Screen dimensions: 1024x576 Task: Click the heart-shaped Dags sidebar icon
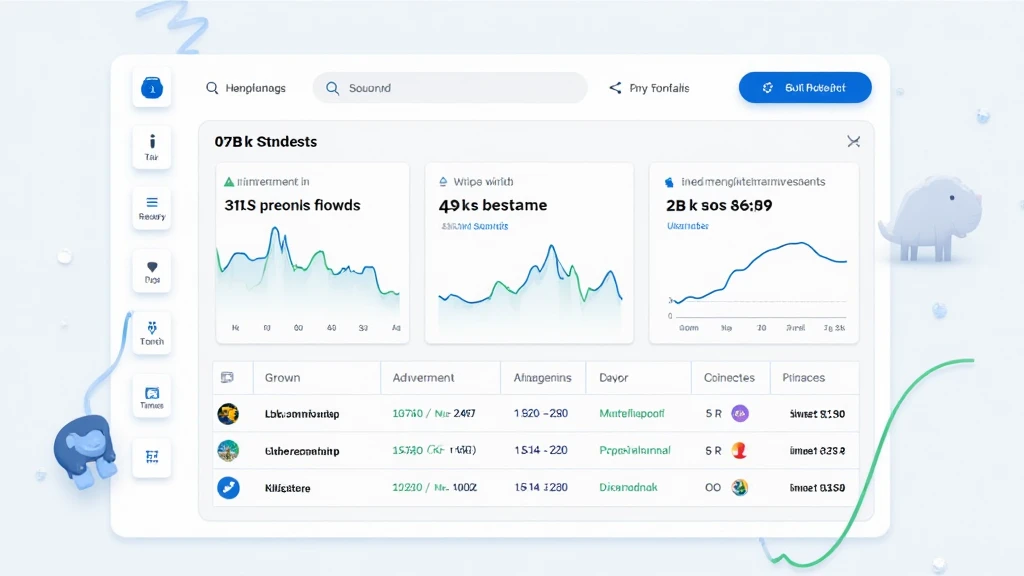(x=152, y=271)
